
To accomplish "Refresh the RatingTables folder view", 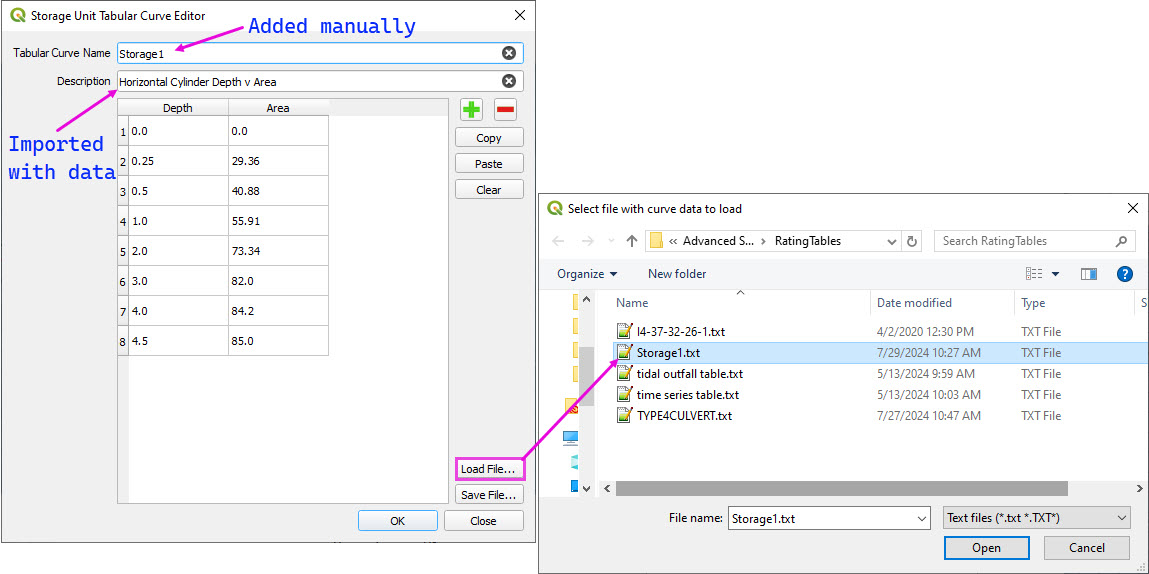I will click(912, 241).
